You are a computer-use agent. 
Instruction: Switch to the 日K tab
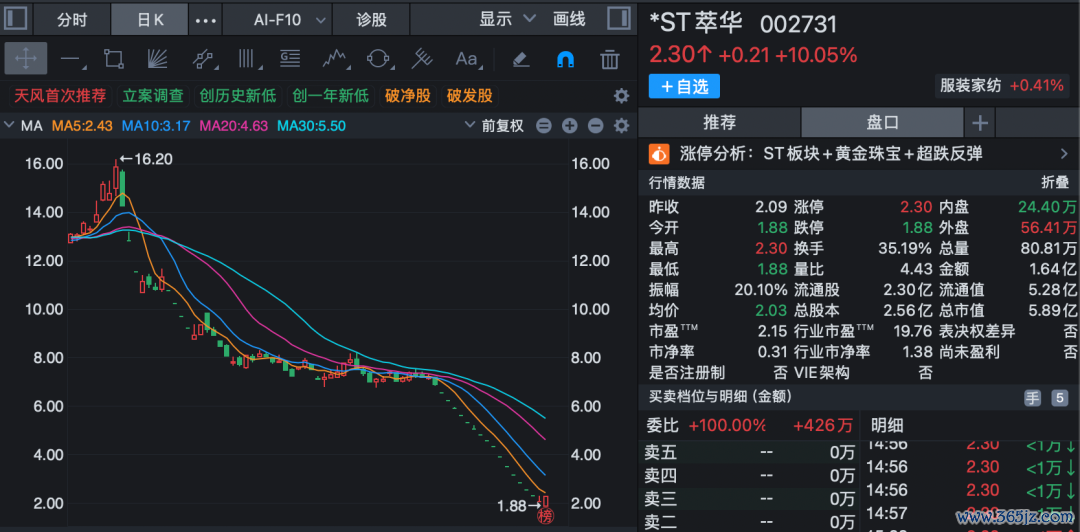pos(150,19)
